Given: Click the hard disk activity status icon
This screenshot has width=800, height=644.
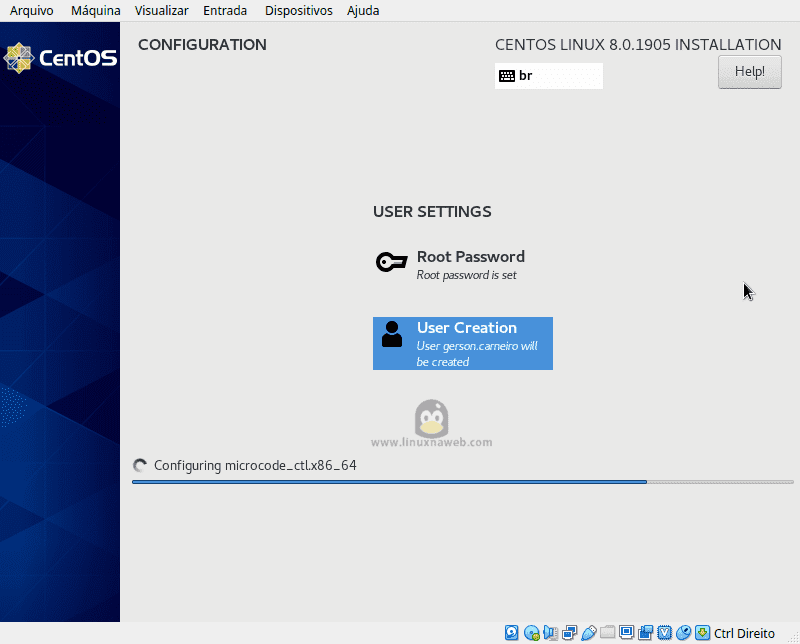Looking at the screenshot, I should pyautogui.click(x=511, y=633).
